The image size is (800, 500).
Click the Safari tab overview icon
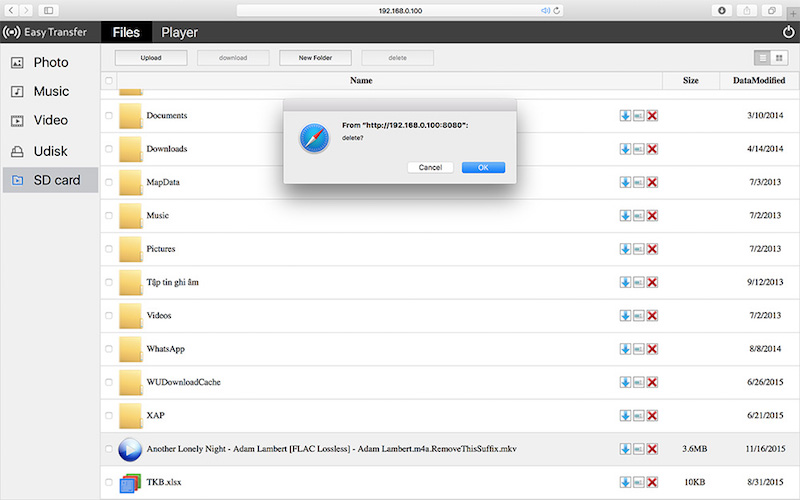tap(771, 10)
